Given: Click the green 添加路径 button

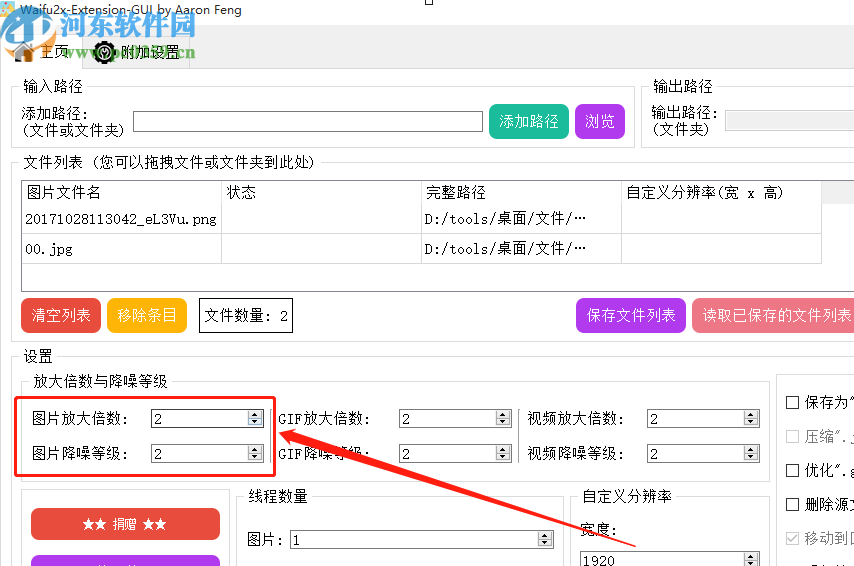Looking at the screenshot, I should tap(528, 121).
